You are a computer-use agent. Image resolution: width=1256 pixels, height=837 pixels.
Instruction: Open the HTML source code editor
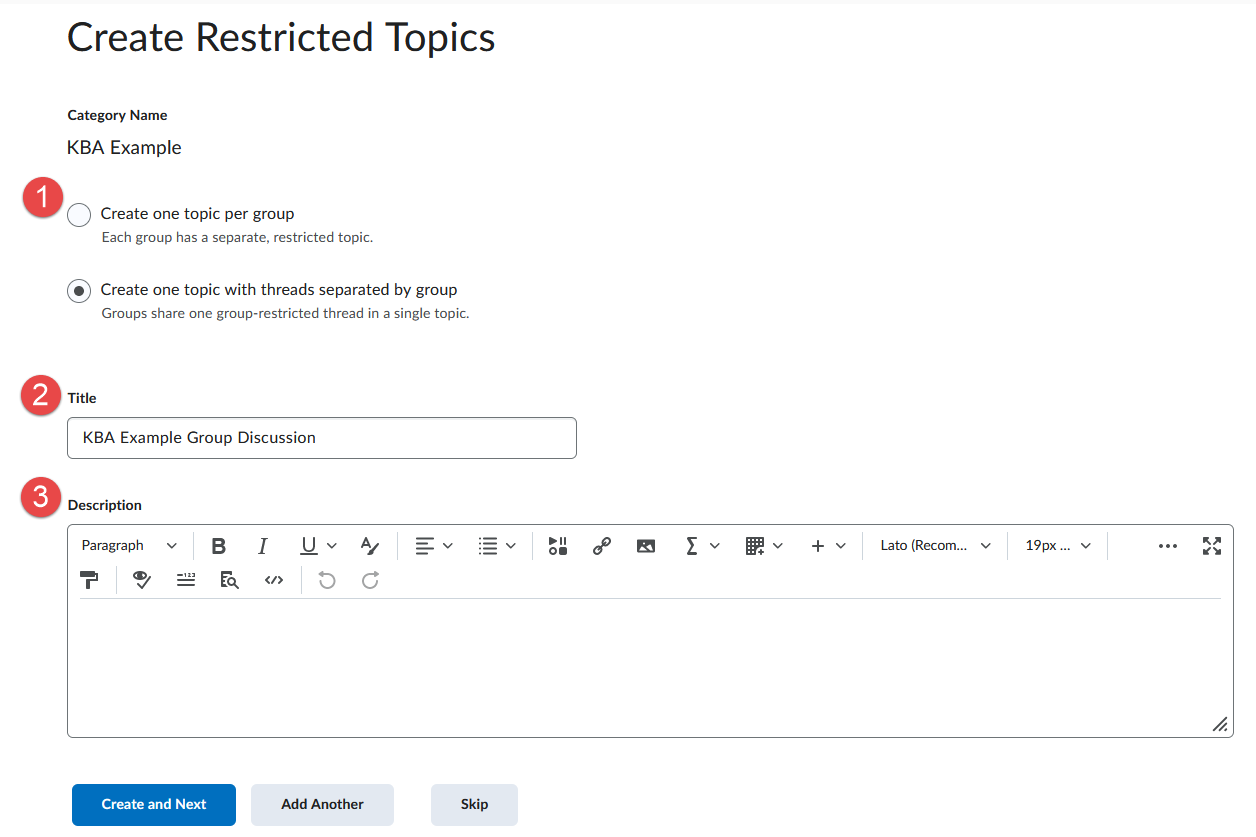(274, 580)
